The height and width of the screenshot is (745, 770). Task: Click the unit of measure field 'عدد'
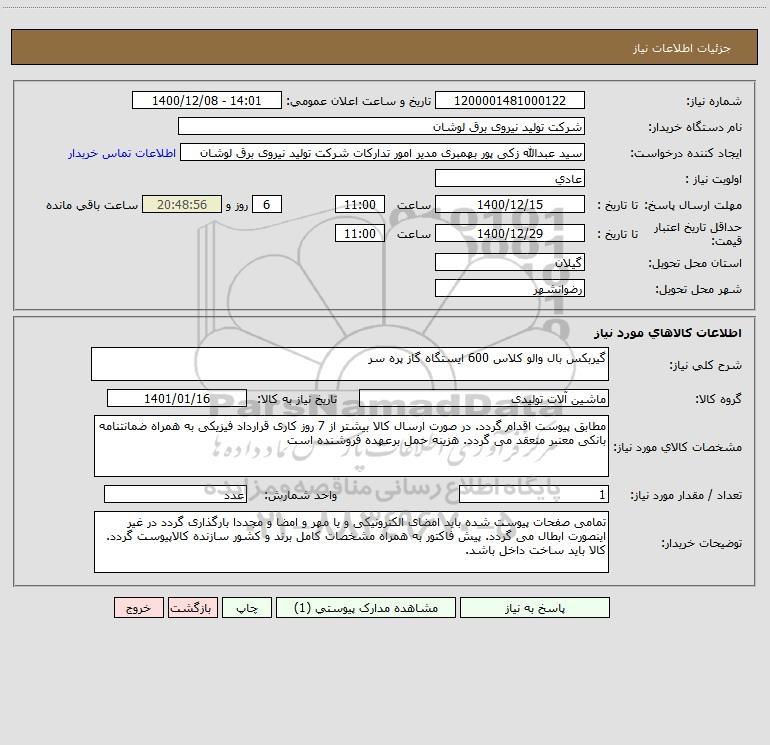coord(175,494)
